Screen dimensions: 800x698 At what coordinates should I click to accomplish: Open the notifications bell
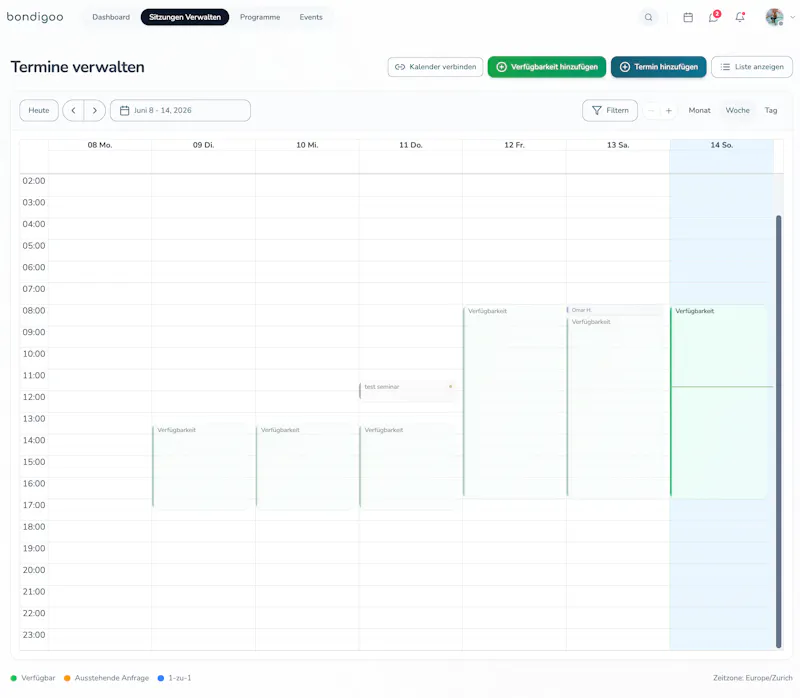(x=740, y=17)
